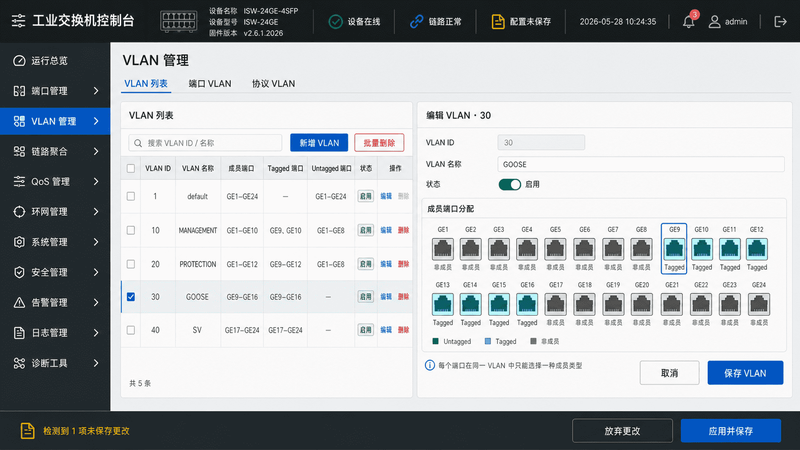The image size is (800, 450).
Task: Select the GE17 port icon
Action: [556, 305]
